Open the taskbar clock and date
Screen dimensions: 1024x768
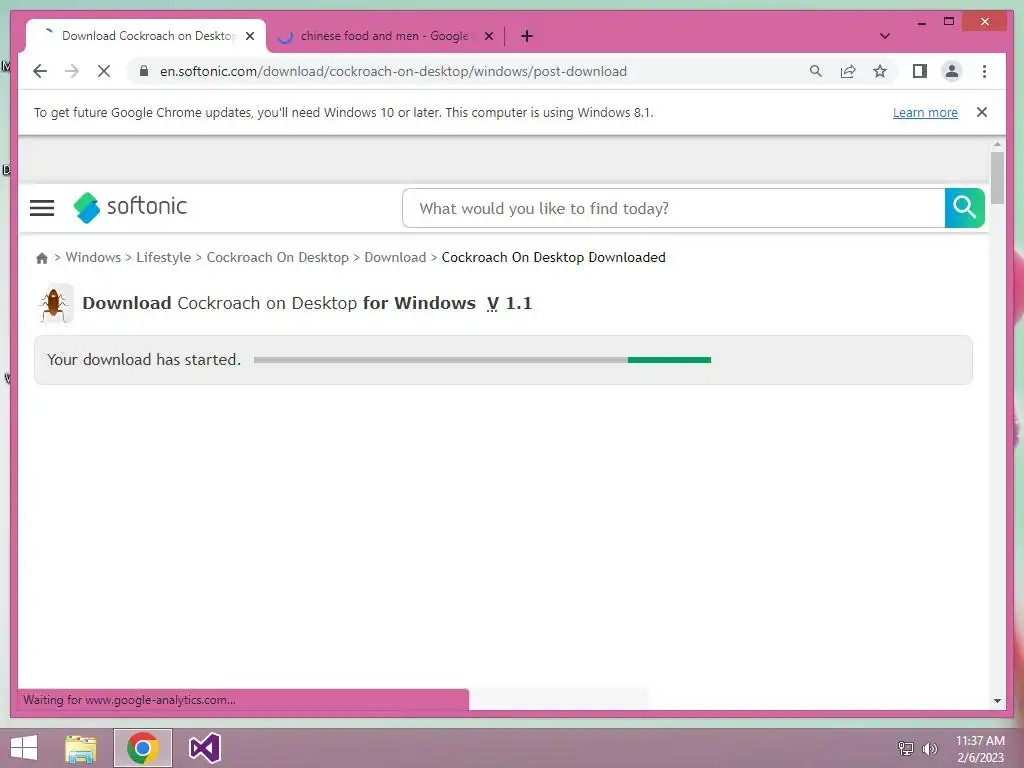tap(980, 749)
